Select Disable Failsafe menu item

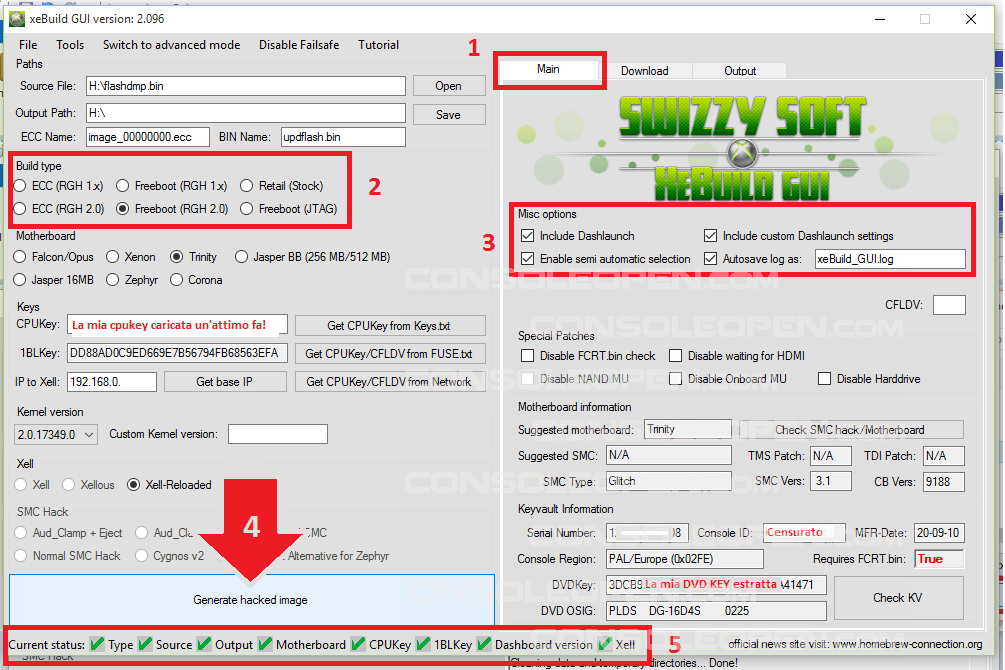[299, 45]
